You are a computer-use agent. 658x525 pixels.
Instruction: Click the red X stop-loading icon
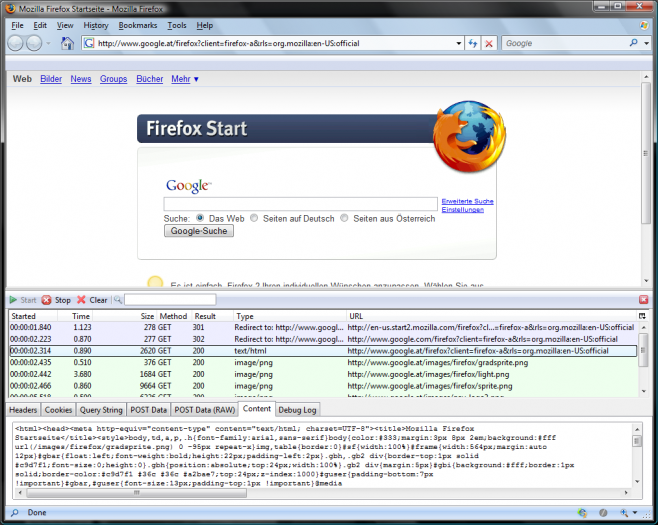(x=489, y=43)
